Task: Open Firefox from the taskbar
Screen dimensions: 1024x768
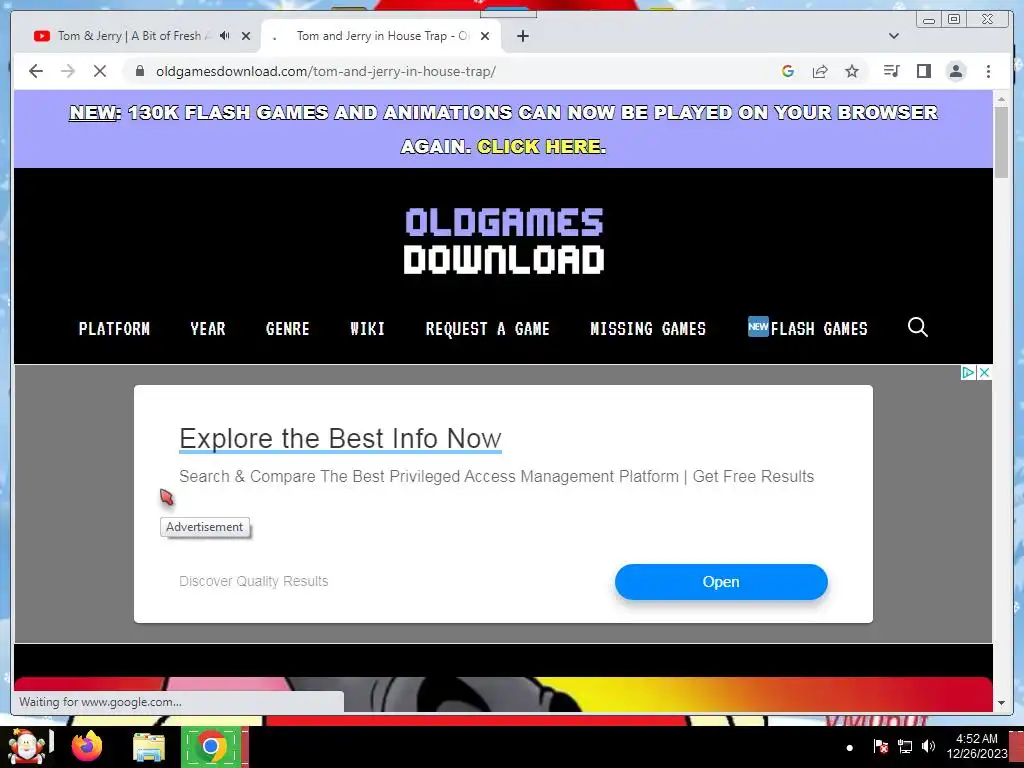Action: point(87,747)
